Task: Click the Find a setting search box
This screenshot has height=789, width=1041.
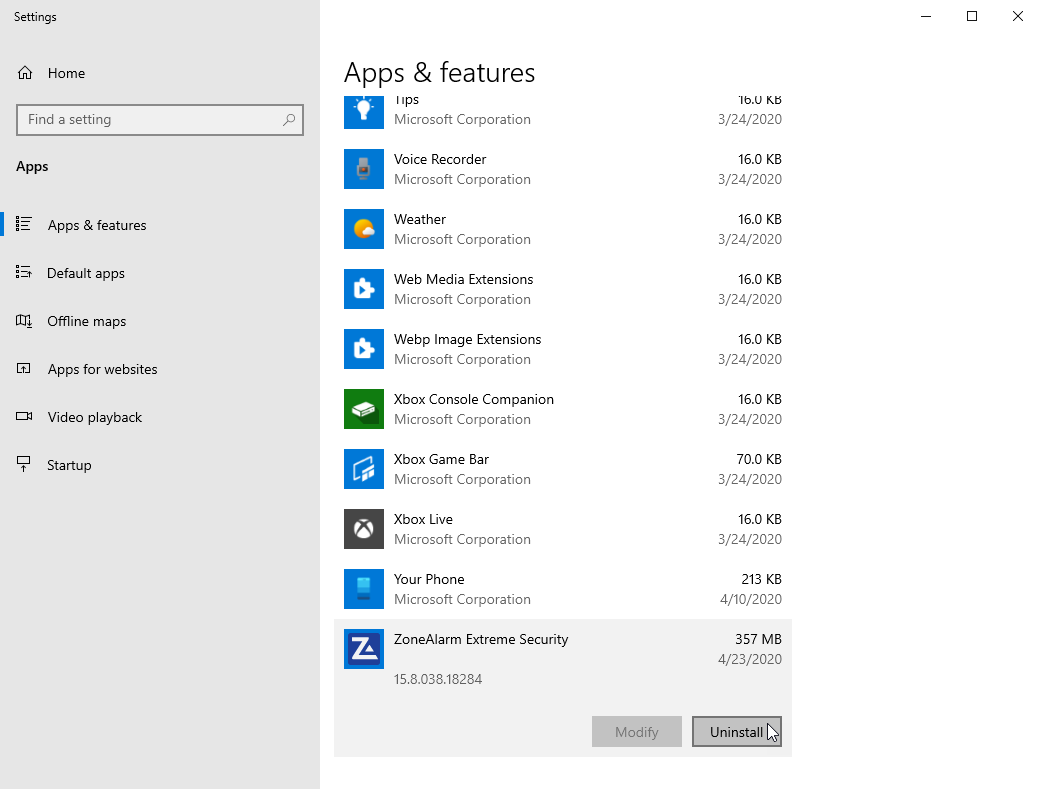Action: click(x=159, y=120)
